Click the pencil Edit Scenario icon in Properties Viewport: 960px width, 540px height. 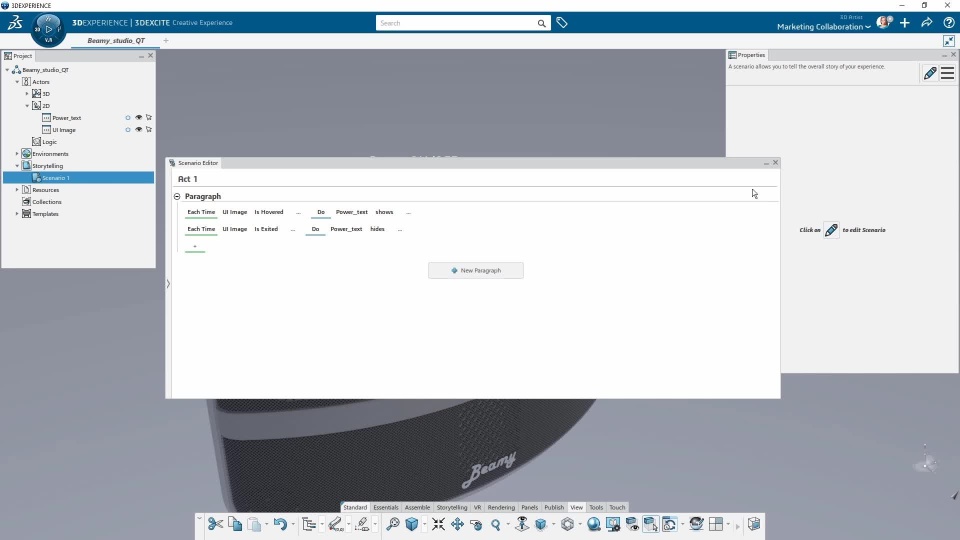tap(930, 73)
